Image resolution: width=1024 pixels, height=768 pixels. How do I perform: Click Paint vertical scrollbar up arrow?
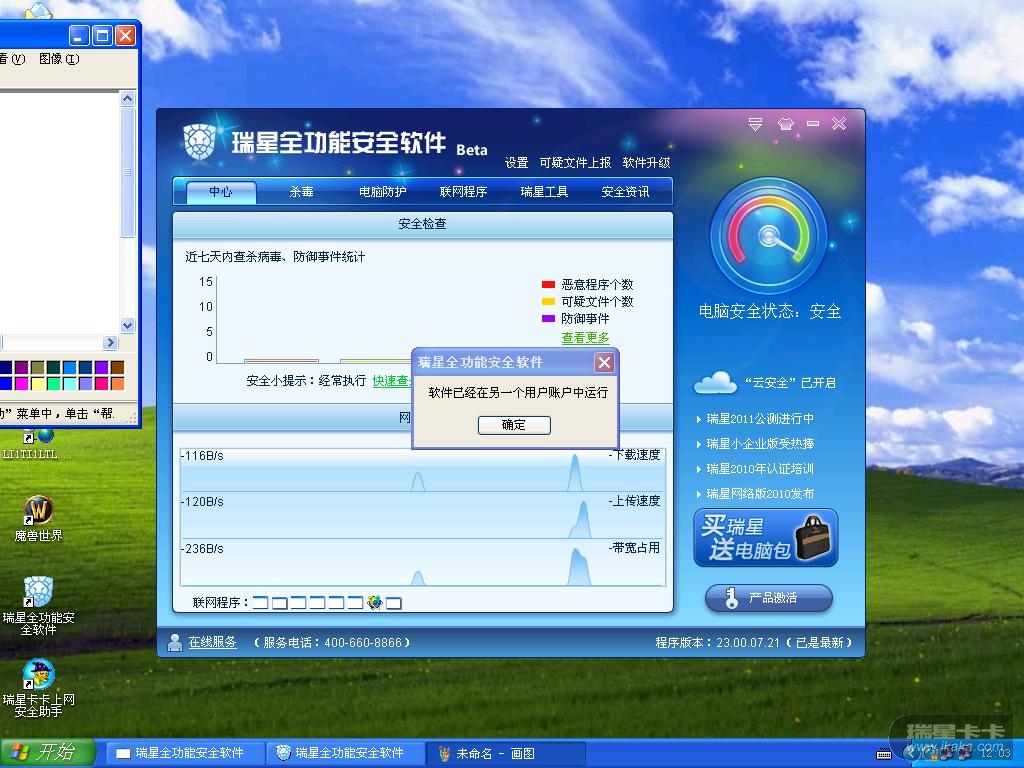point(128,99)
